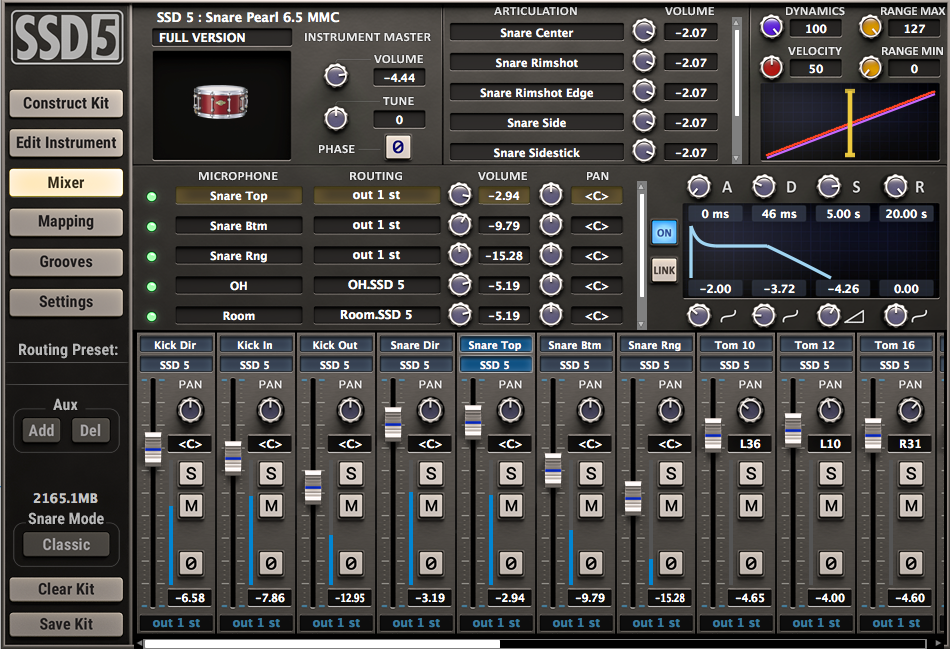Open the Kick Dir channel output dropdown
This screenshot has width=950, height=649.
point(176,622)
